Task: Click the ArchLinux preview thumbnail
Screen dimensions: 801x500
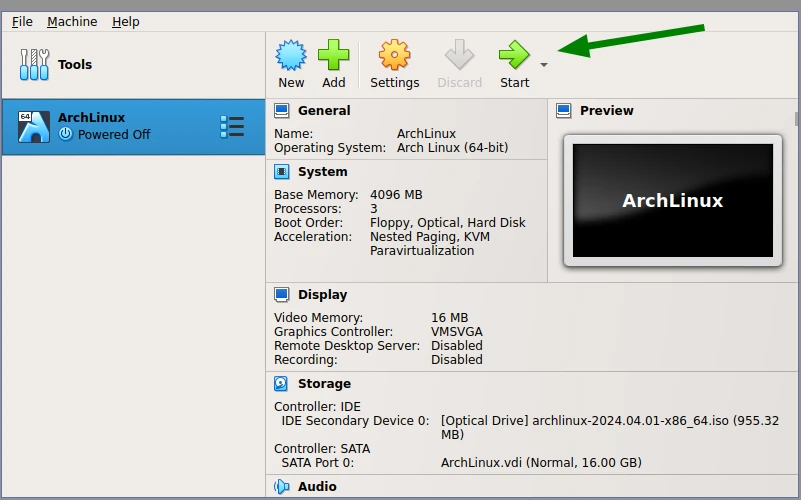Action: pyautogui.click(x=672, y=200)
